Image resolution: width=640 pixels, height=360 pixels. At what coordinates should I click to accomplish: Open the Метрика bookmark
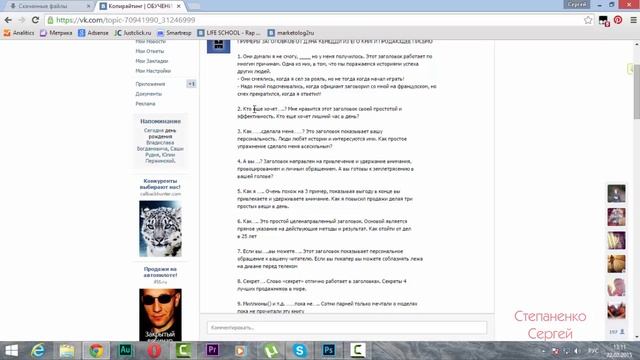[56, 33]
